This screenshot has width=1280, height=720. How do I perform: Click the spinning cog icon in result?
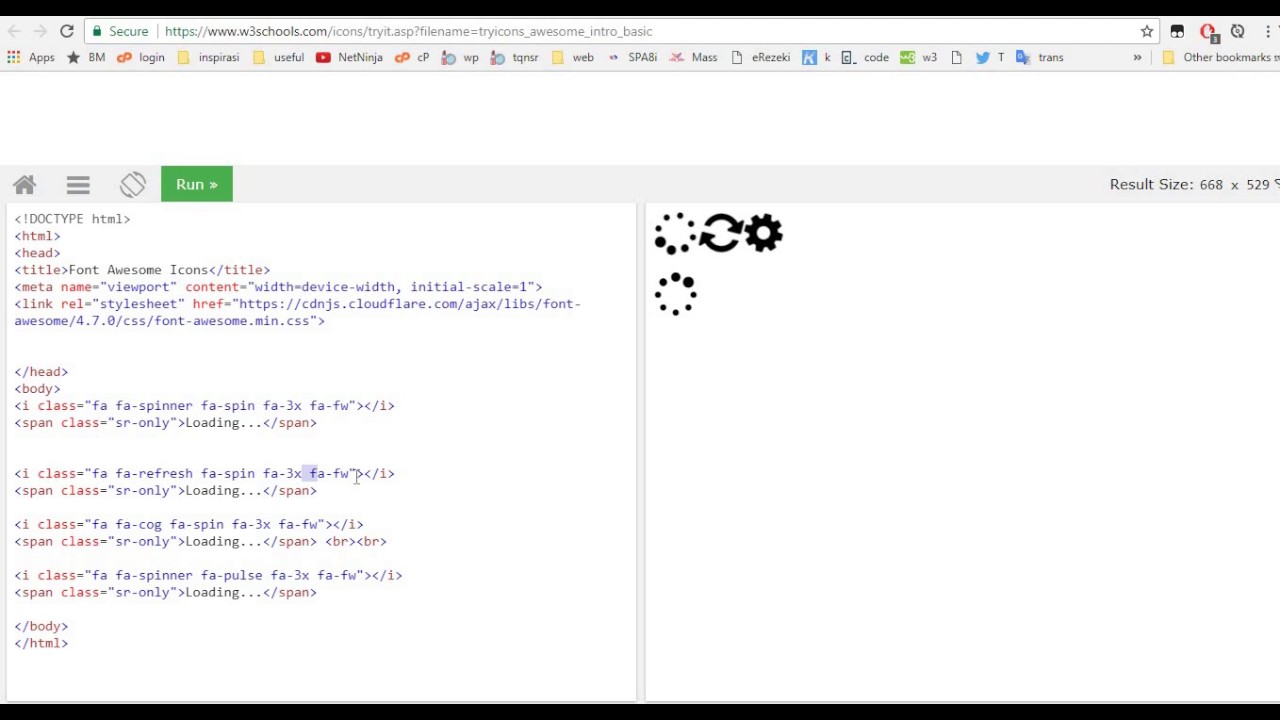(x=764, y=234)
